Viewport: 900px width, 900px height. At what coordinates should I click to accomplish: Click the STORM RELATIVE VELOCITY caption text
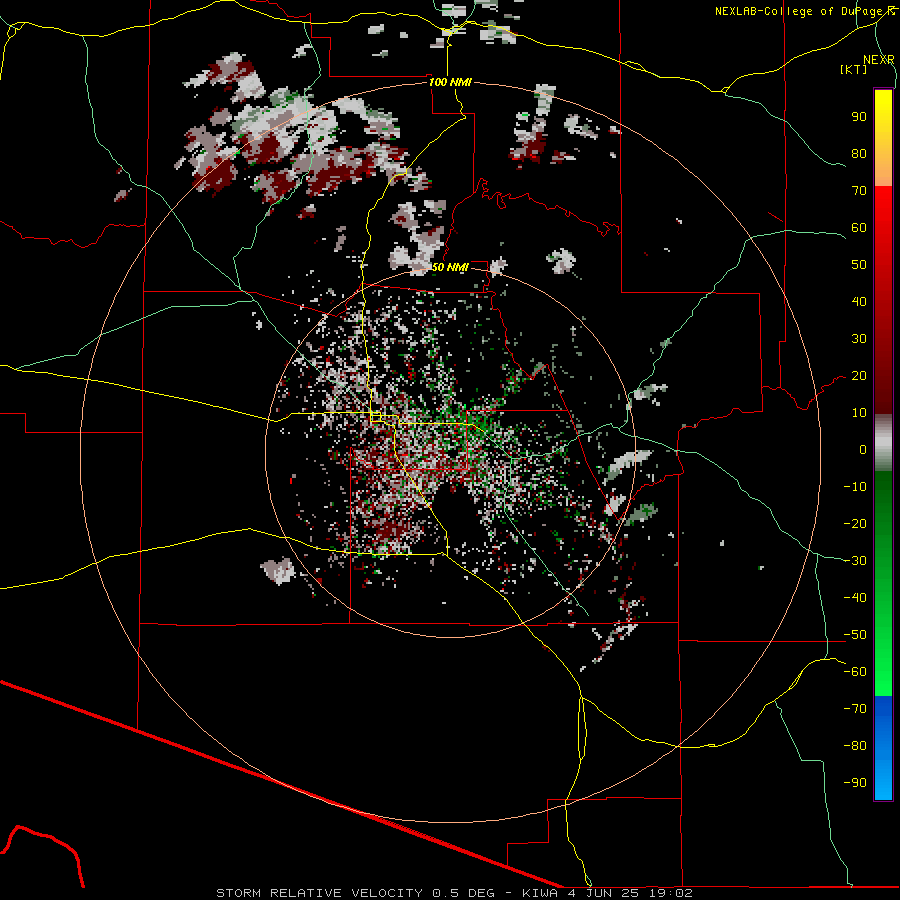pos(319,893)
